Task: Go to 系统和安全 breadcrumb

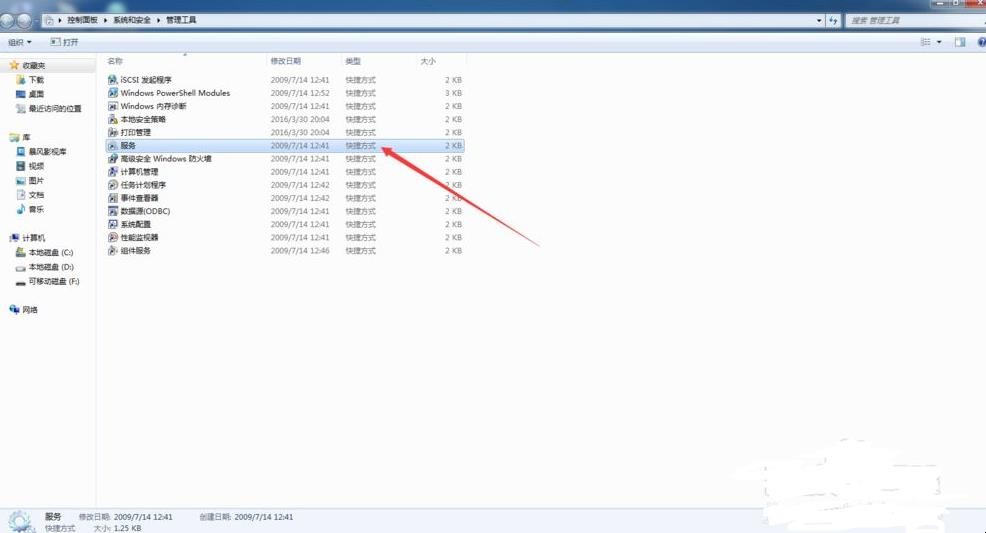Action: 132,20
